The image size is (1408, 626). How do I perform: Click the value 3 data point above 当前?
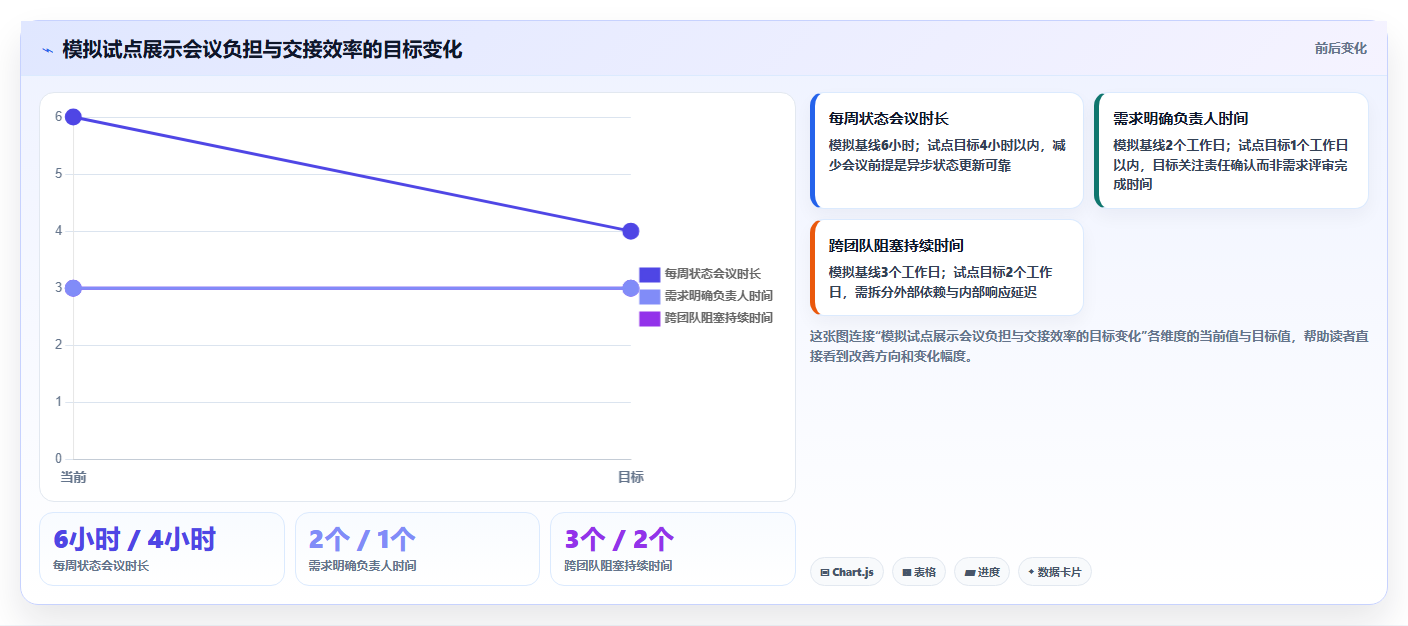pos(73,288)
